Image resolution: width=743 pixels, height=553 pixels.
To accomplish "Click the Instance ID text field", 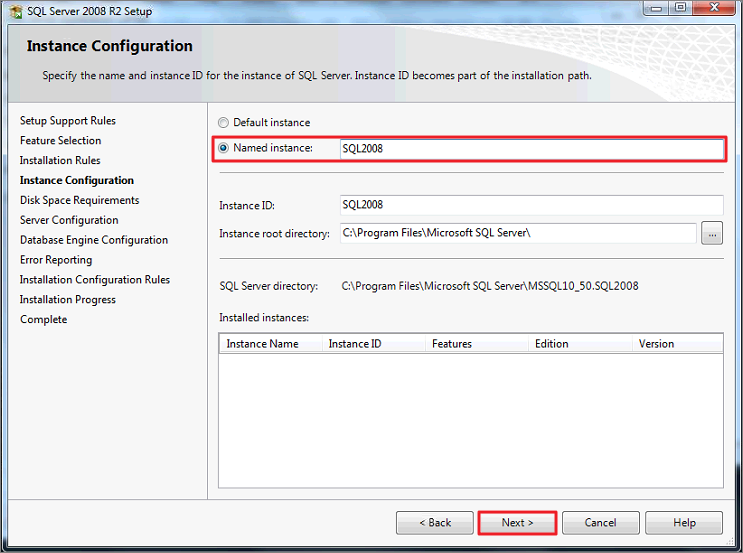I will pos(532,205).
